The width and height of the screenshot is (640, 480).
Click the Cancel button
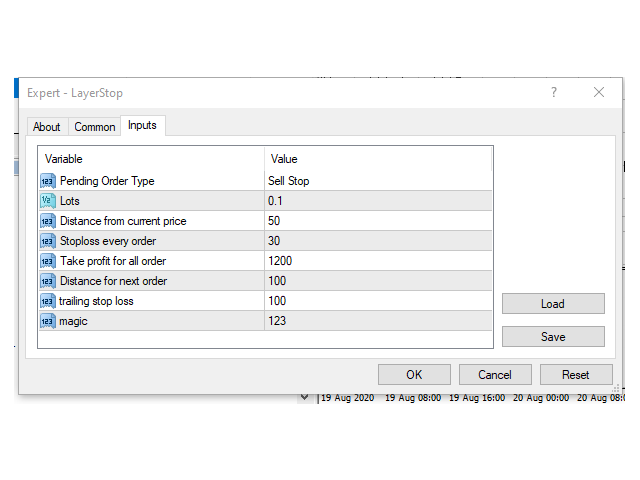pyautogui.click(x=495, y=375)
